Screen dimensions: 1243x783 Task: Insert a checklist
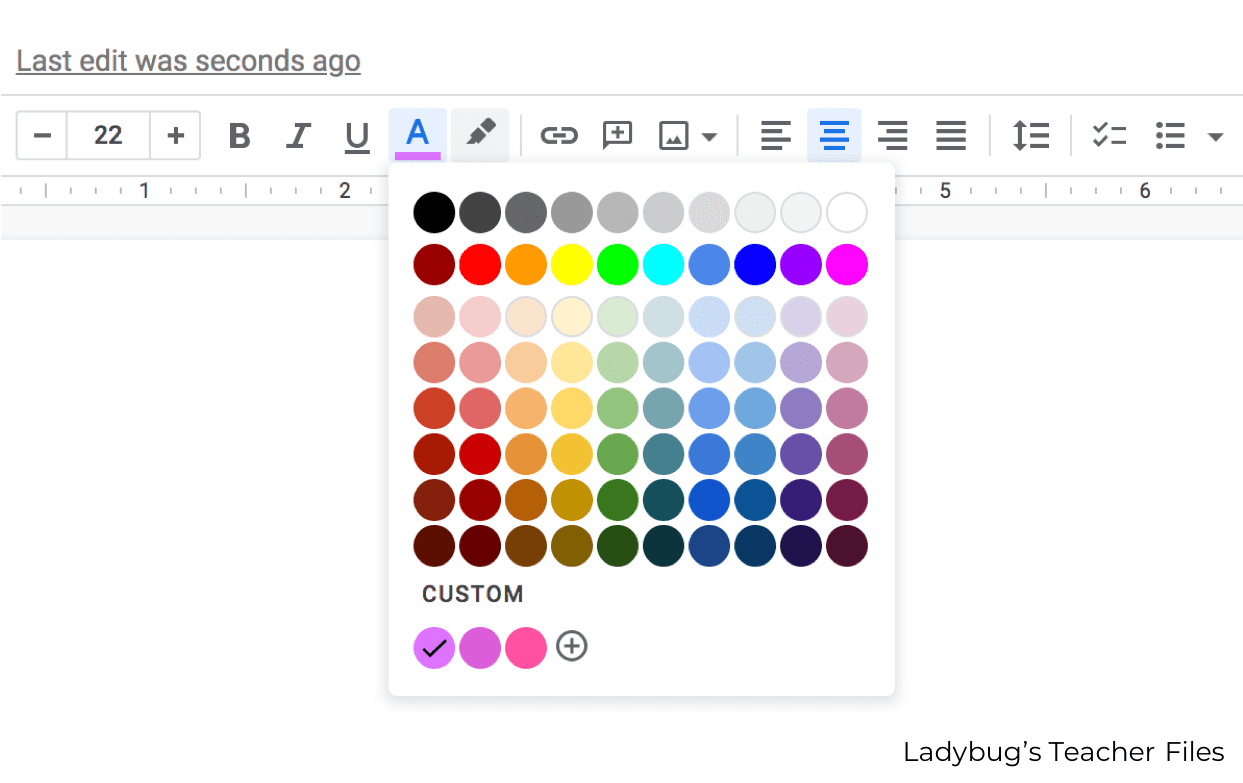click(1110, 135)
